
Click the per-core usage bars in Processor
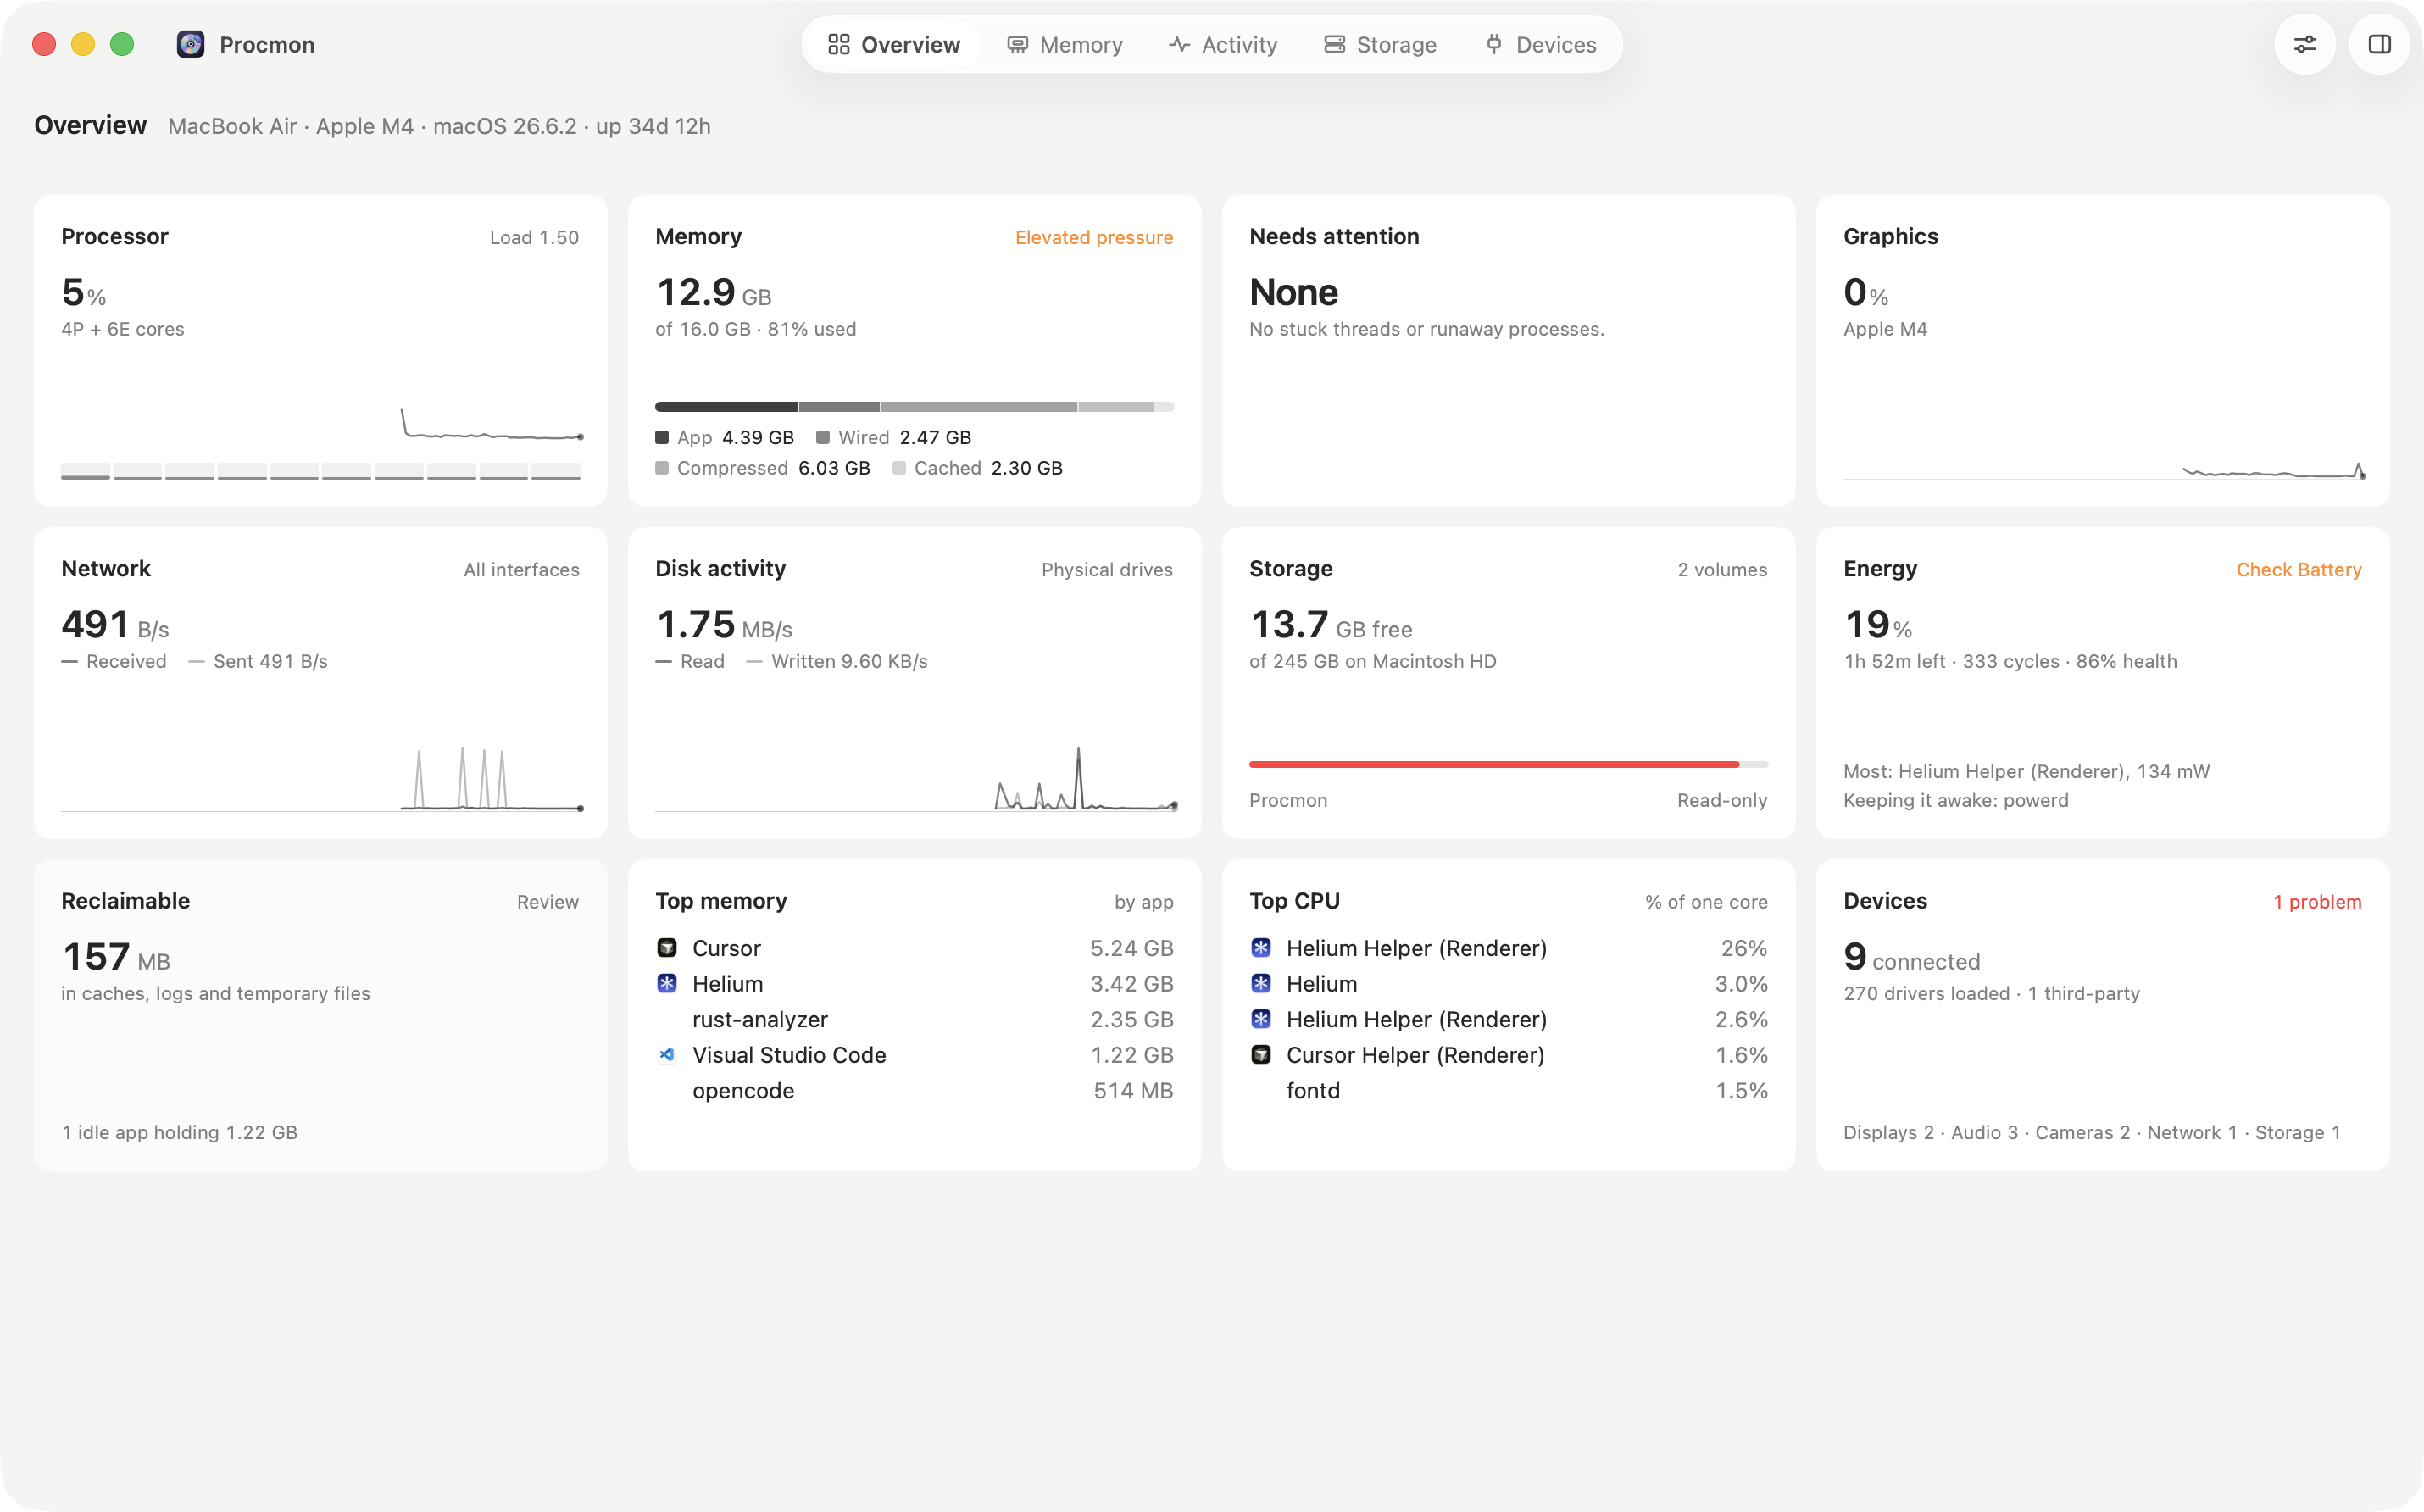[321, 471]
